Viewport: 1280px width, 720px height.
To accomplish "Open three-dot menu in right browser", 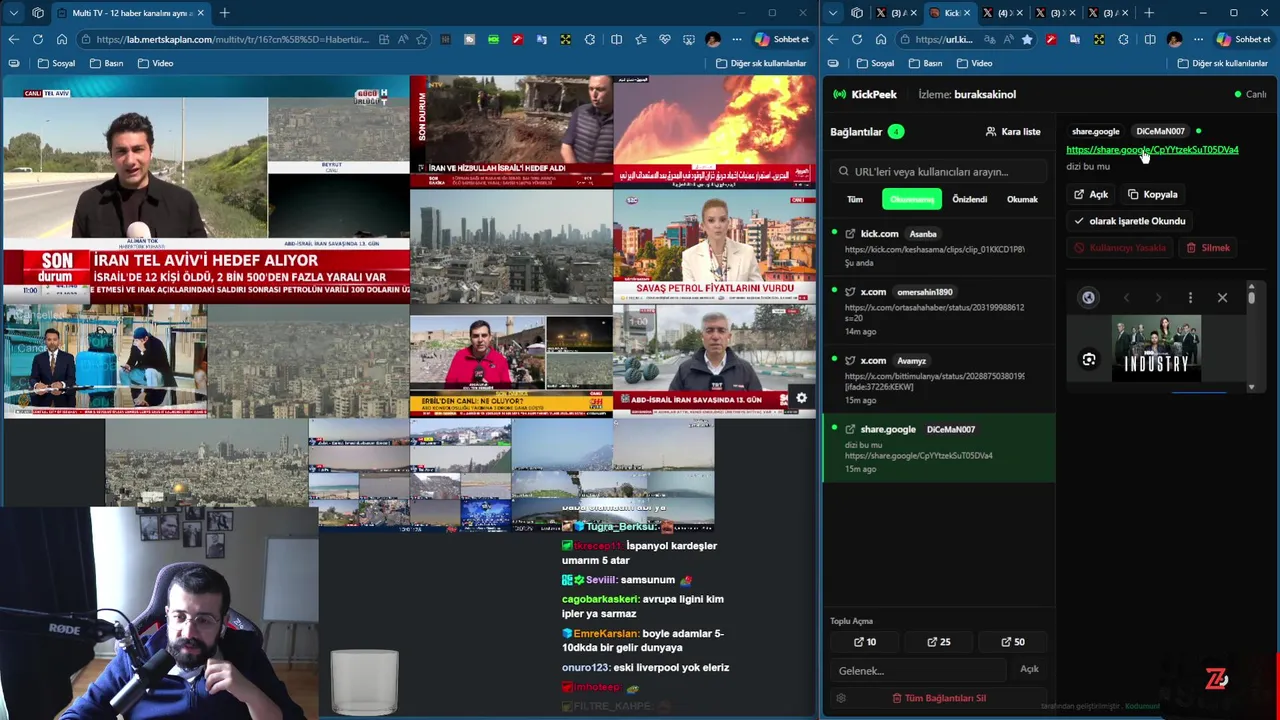I will point(1198,39).
